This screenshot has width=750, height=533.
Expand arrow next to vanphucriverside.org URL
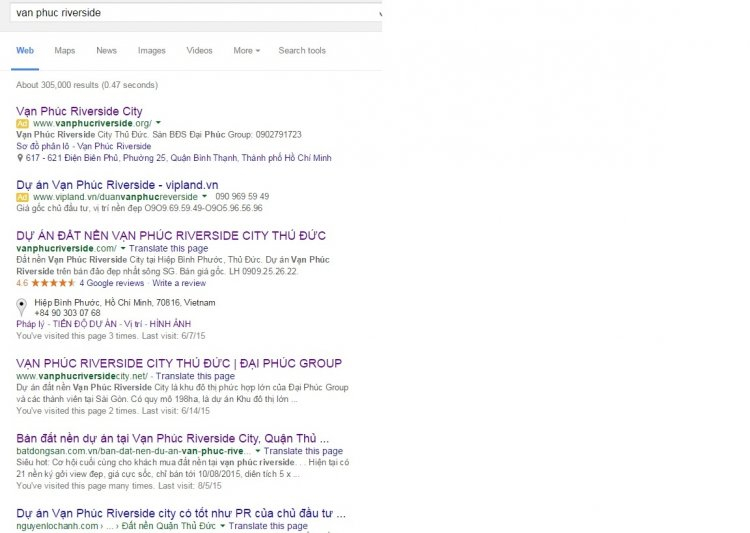pyautogui.click(x=159, y=123)
